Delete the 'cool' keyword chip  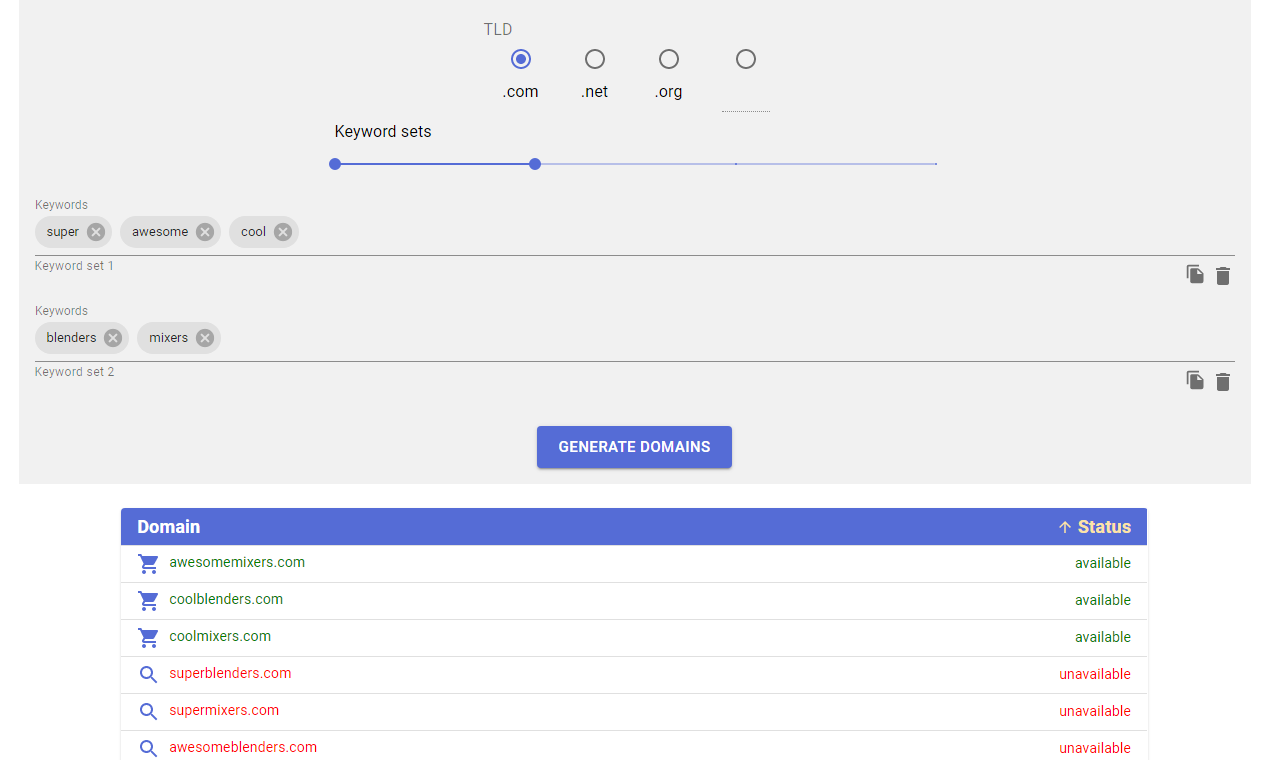click(281, 231)
